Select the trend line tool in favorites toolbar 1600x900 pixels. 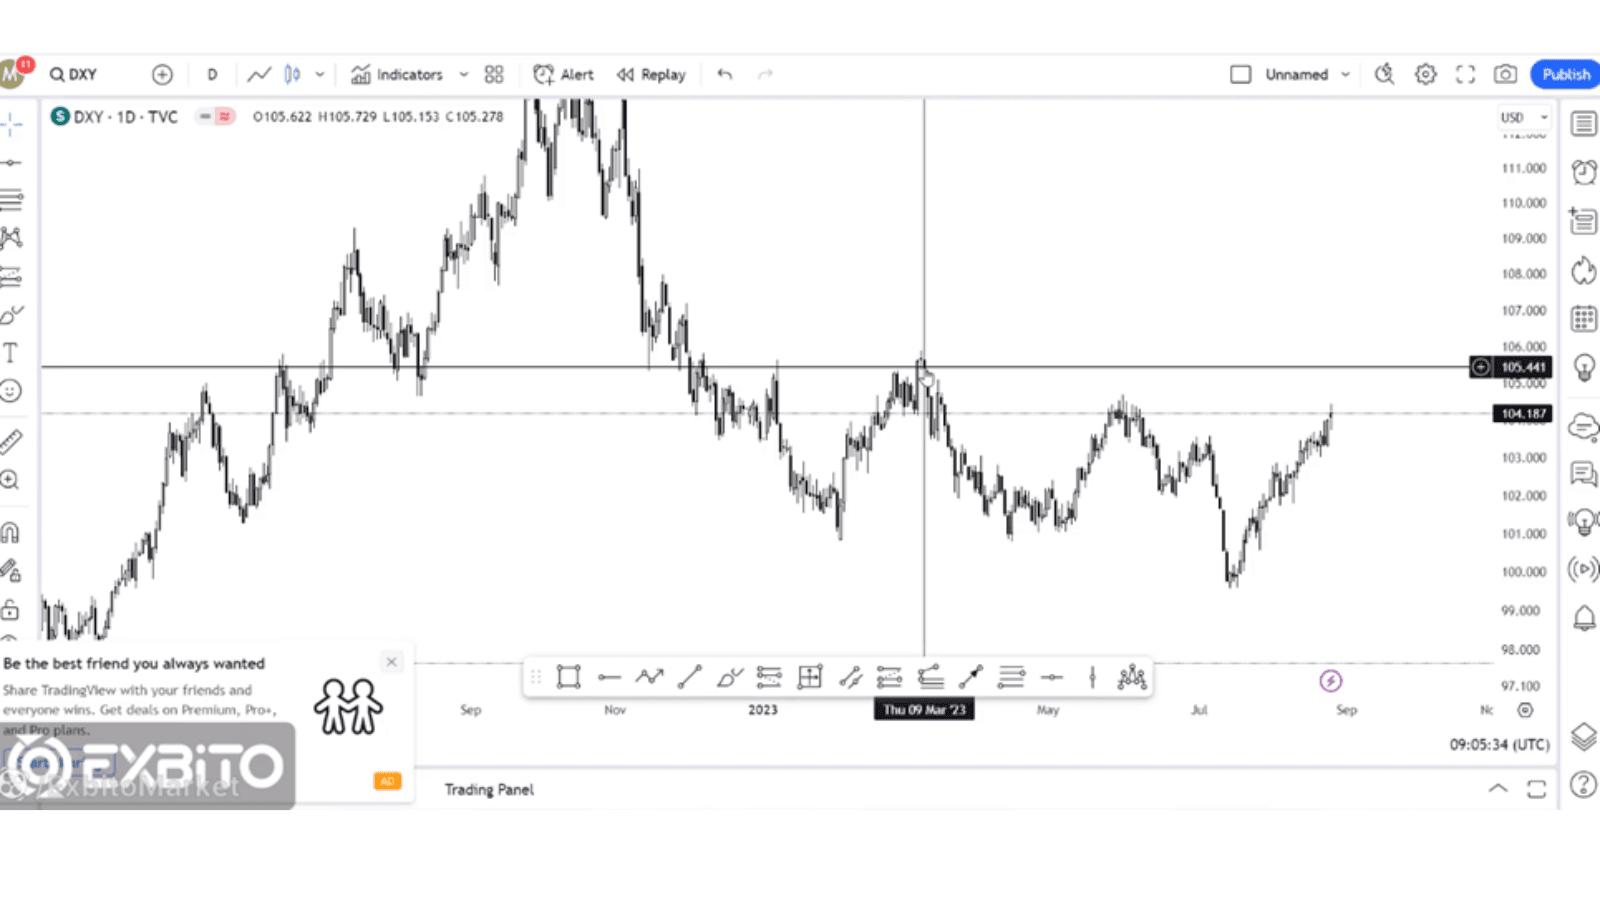[x=689, y=677]
